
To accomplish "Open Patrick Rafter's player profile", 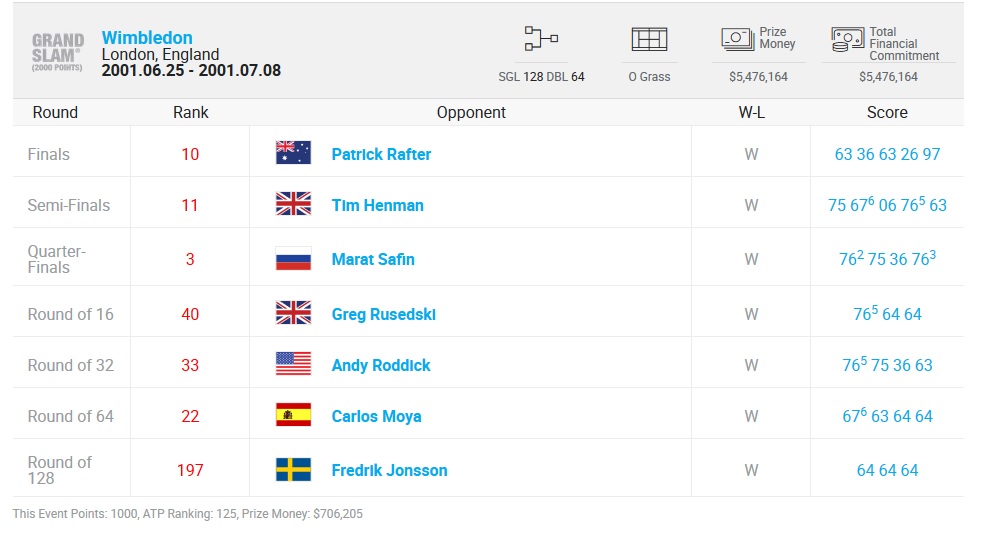I will point(381,154).
